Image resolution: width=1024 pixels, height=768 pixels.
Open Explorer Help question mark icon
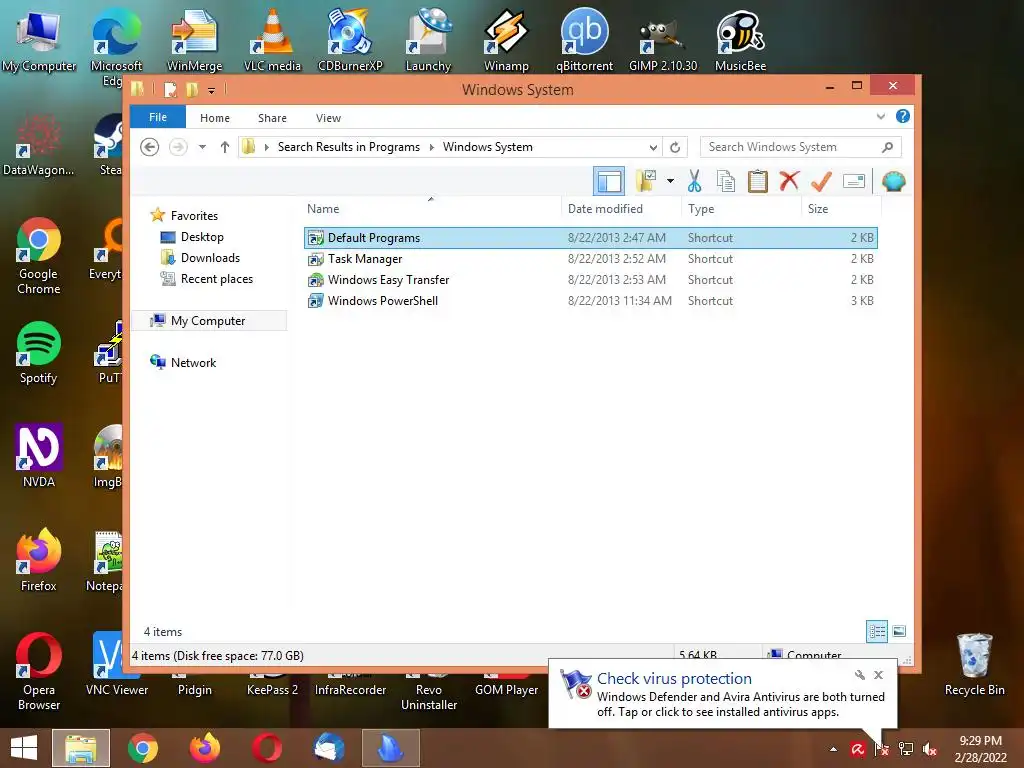tap(903, 116)
